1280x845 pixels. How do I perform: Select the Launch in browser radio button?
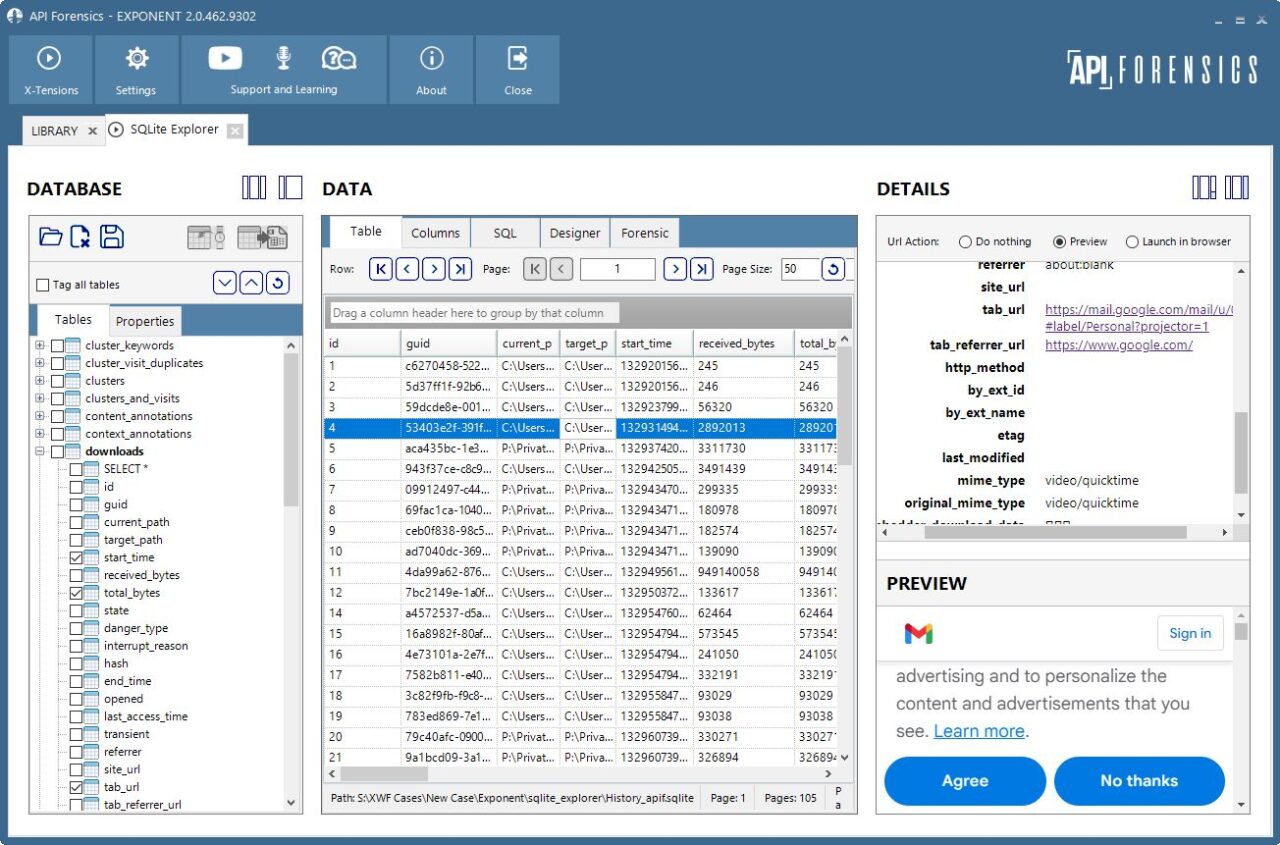1132,241
